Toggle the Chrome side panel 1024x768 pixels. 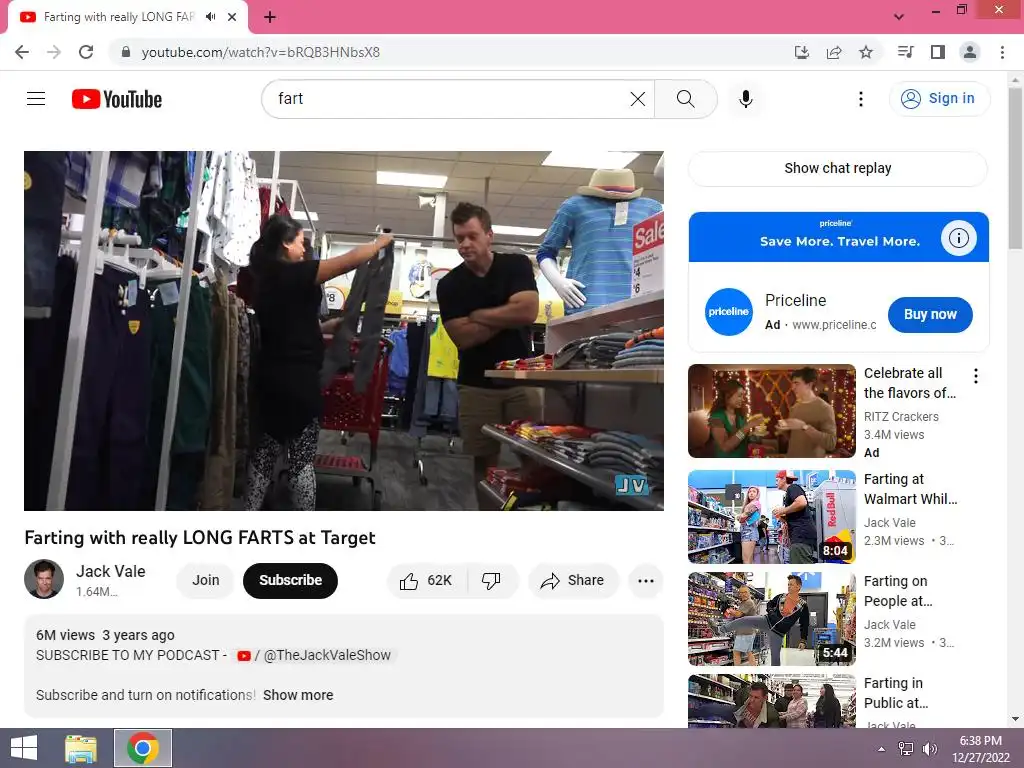(938, 52)
